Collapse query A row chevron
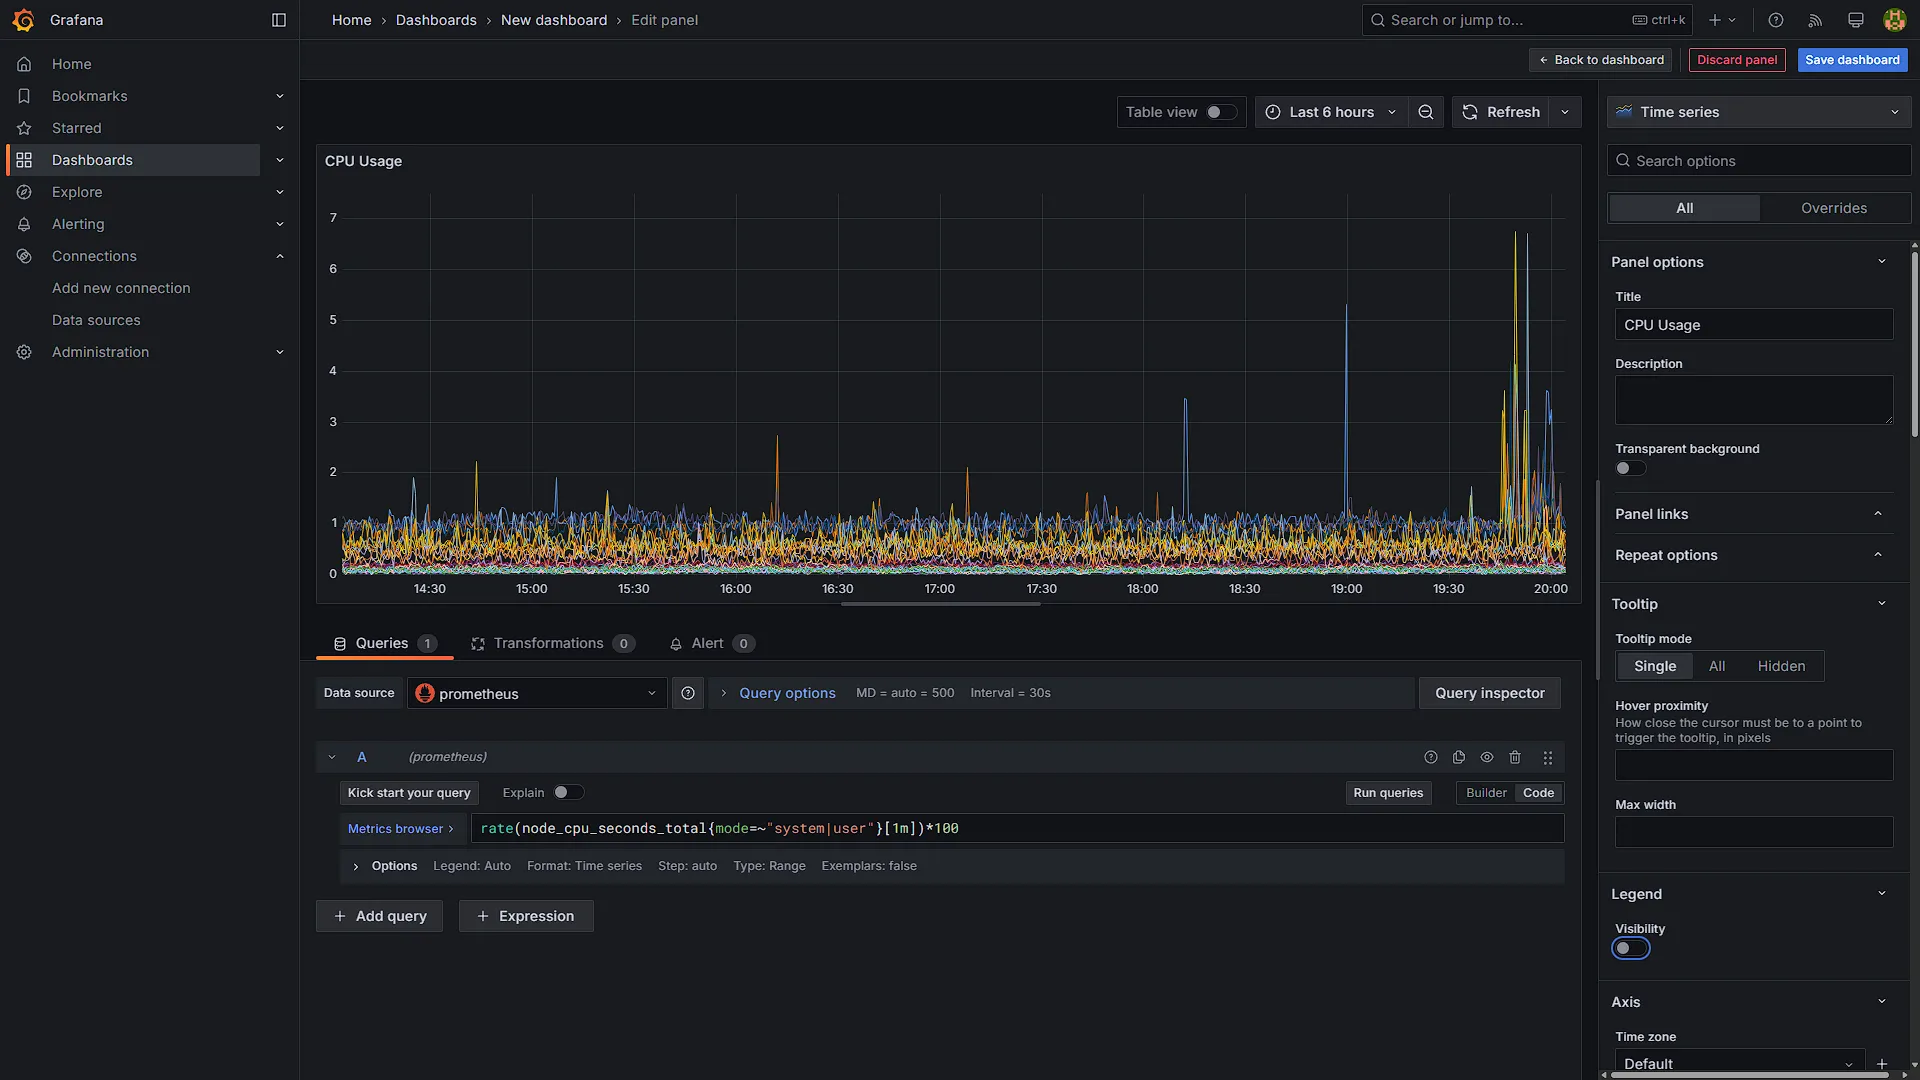The width and height of the screenshot is (1920, 1080). coord(332,758)
